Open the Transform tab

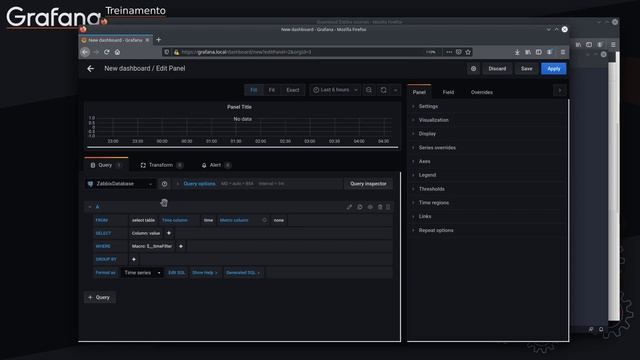[161, 165]
